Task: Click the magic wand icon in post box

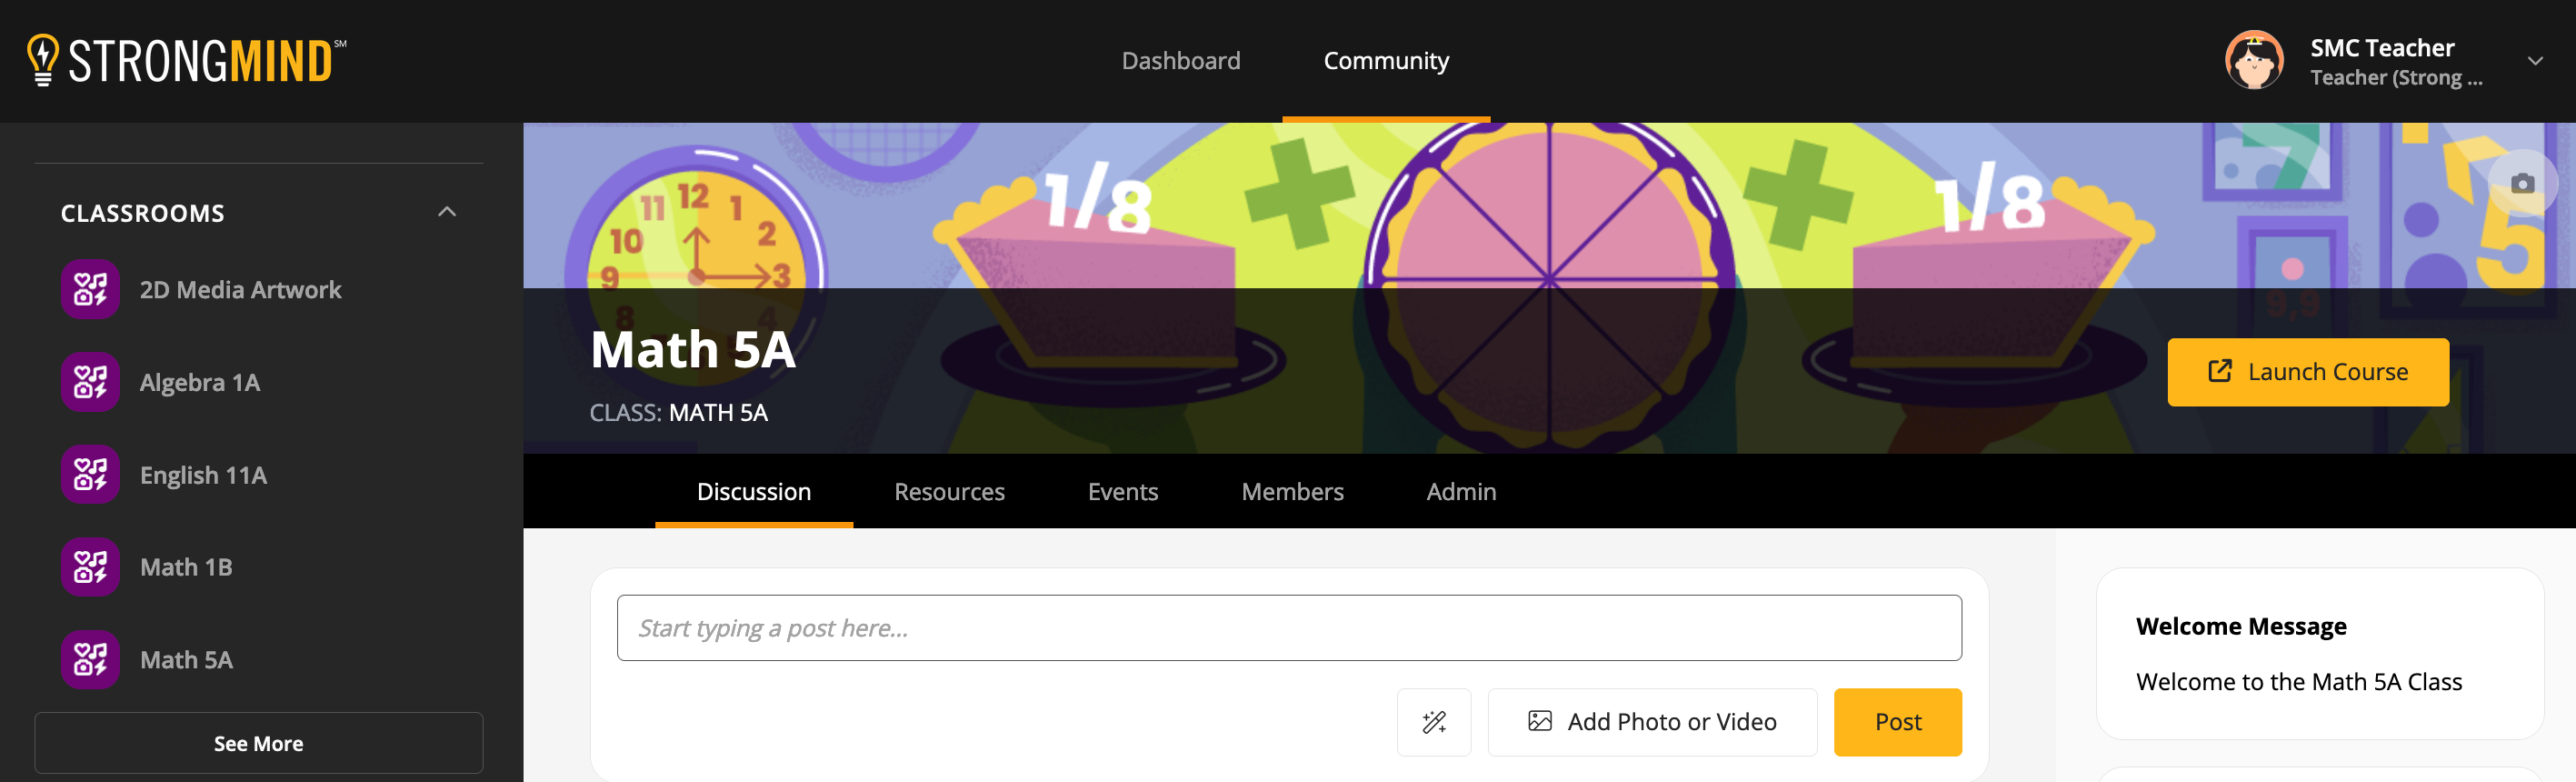Action: tap(1433, 722)
